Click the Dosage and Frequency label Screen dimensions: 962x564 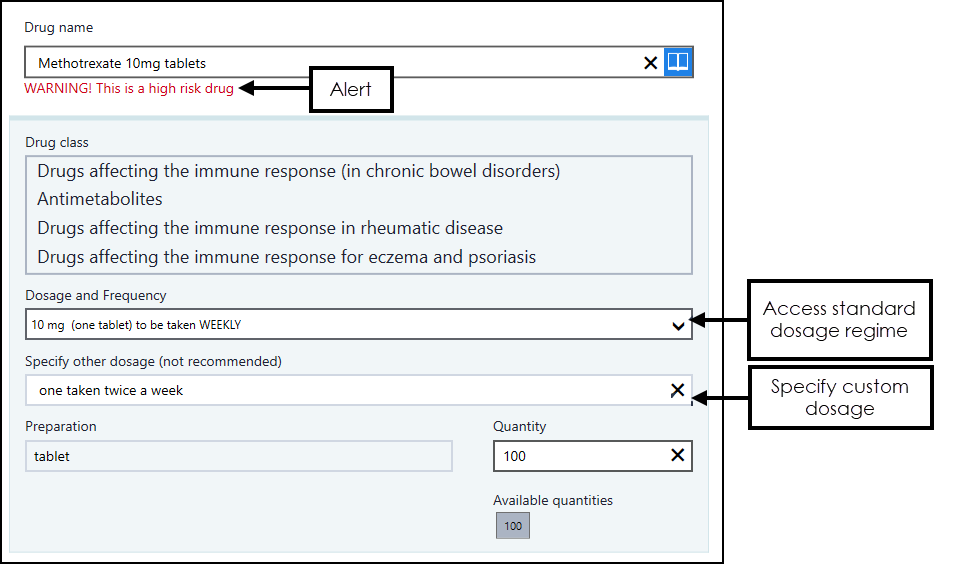coord(96,295)
